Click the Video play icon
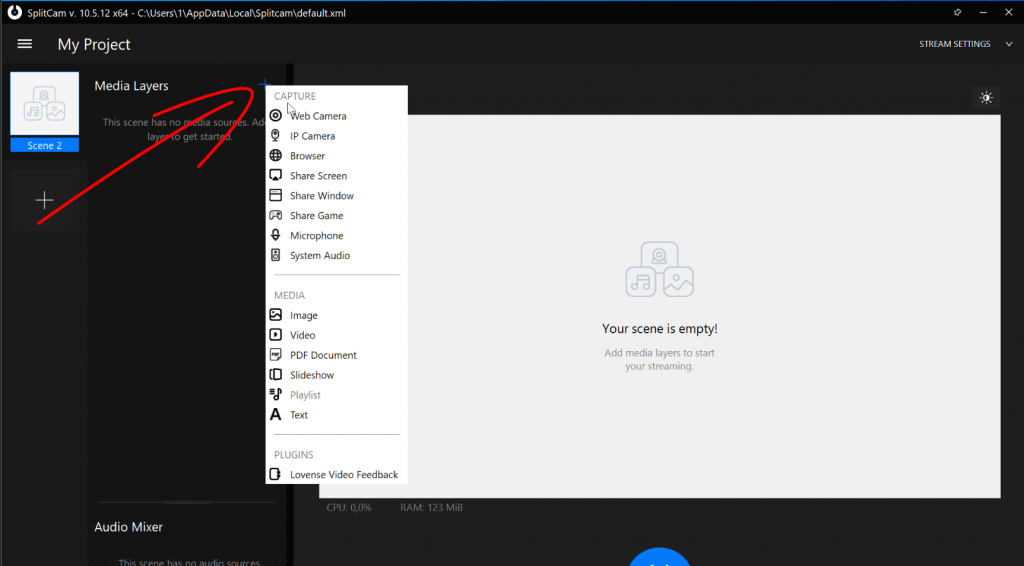Screen dimensions: 1024x566 click(276, 334)
